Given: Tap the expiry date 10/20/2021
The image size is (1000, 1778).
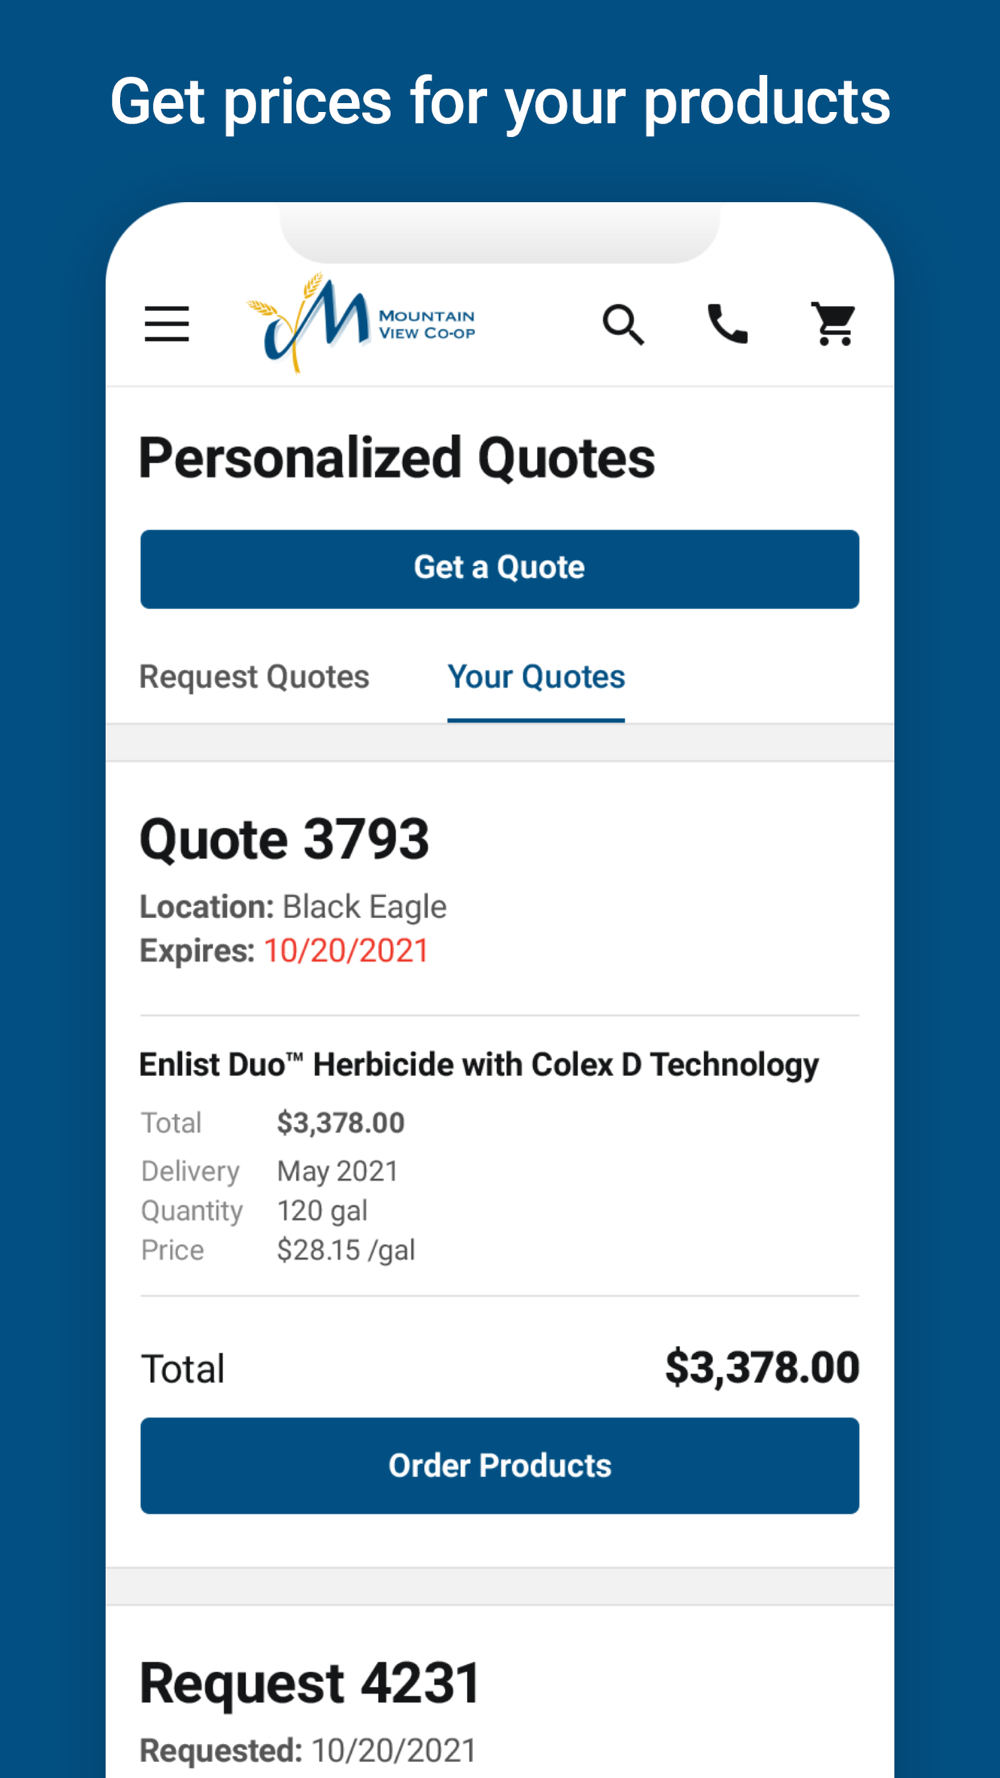Looking at the screenshot, I should tap(346, 950).
